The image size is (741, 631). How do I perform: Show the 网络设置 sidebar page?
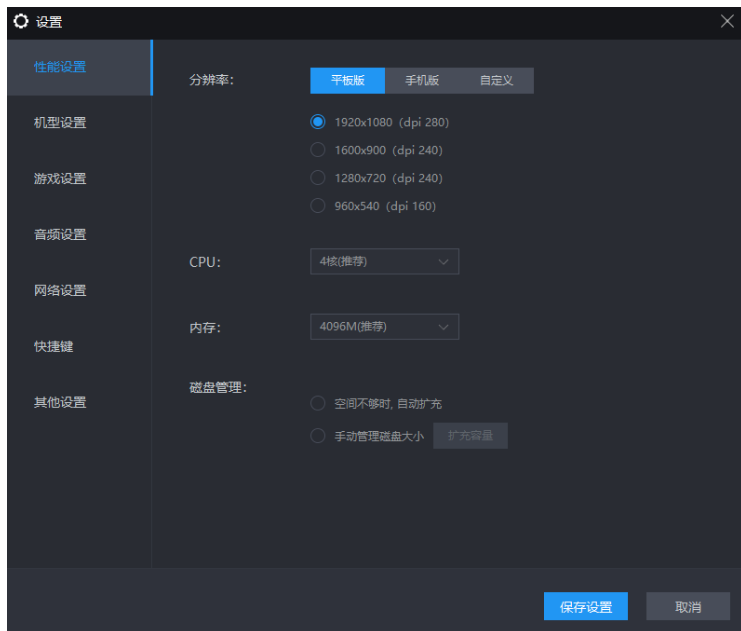pos(60,291)
